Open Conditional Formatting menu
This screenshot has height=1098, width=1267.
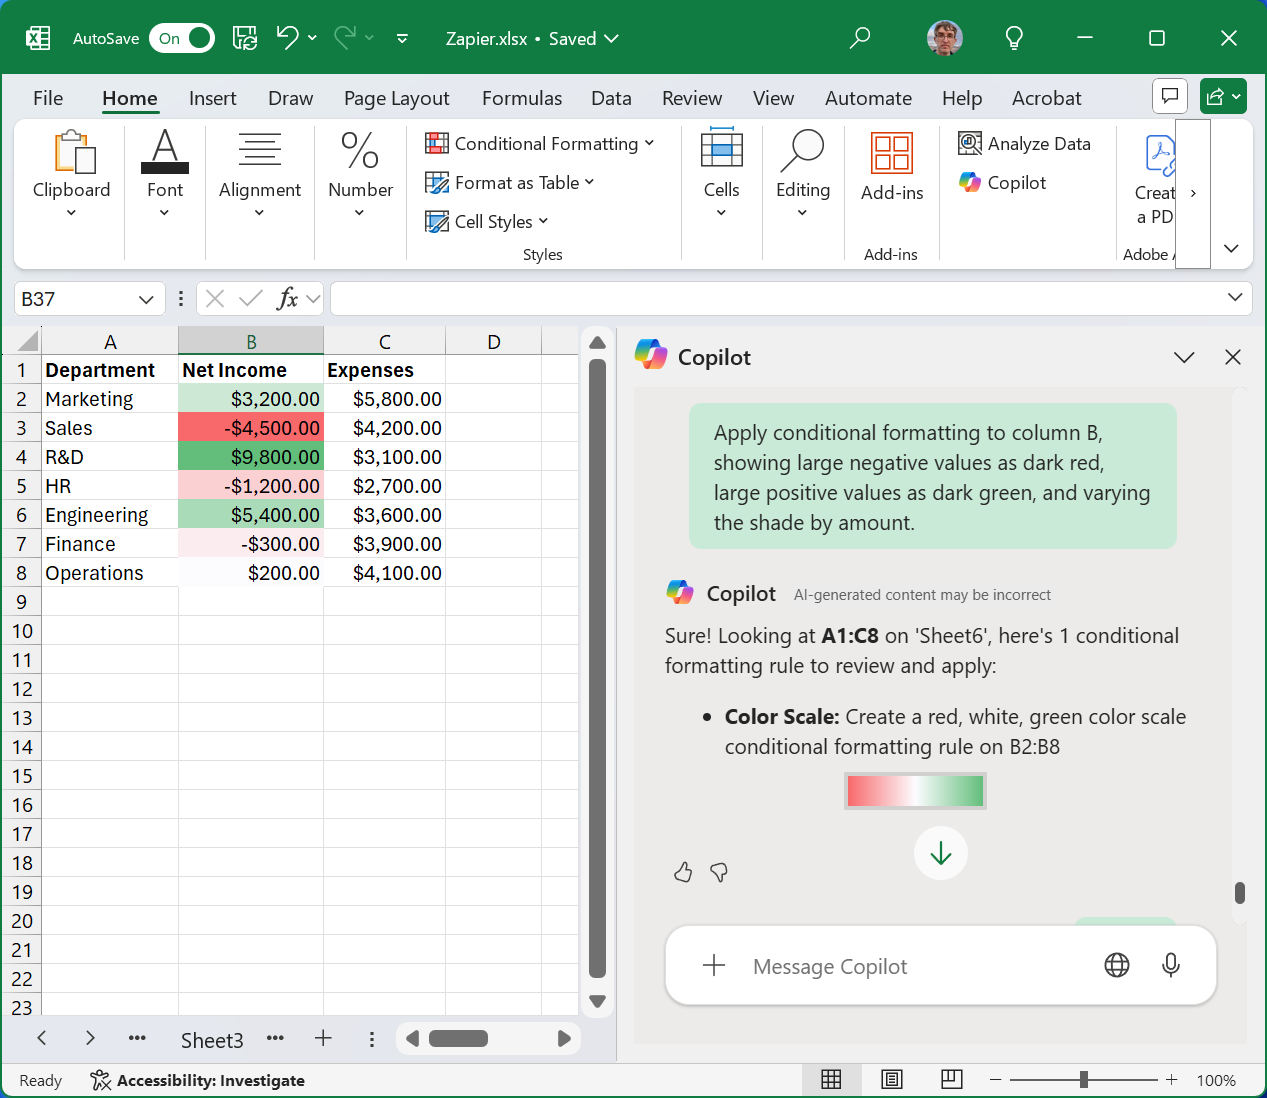540,143
